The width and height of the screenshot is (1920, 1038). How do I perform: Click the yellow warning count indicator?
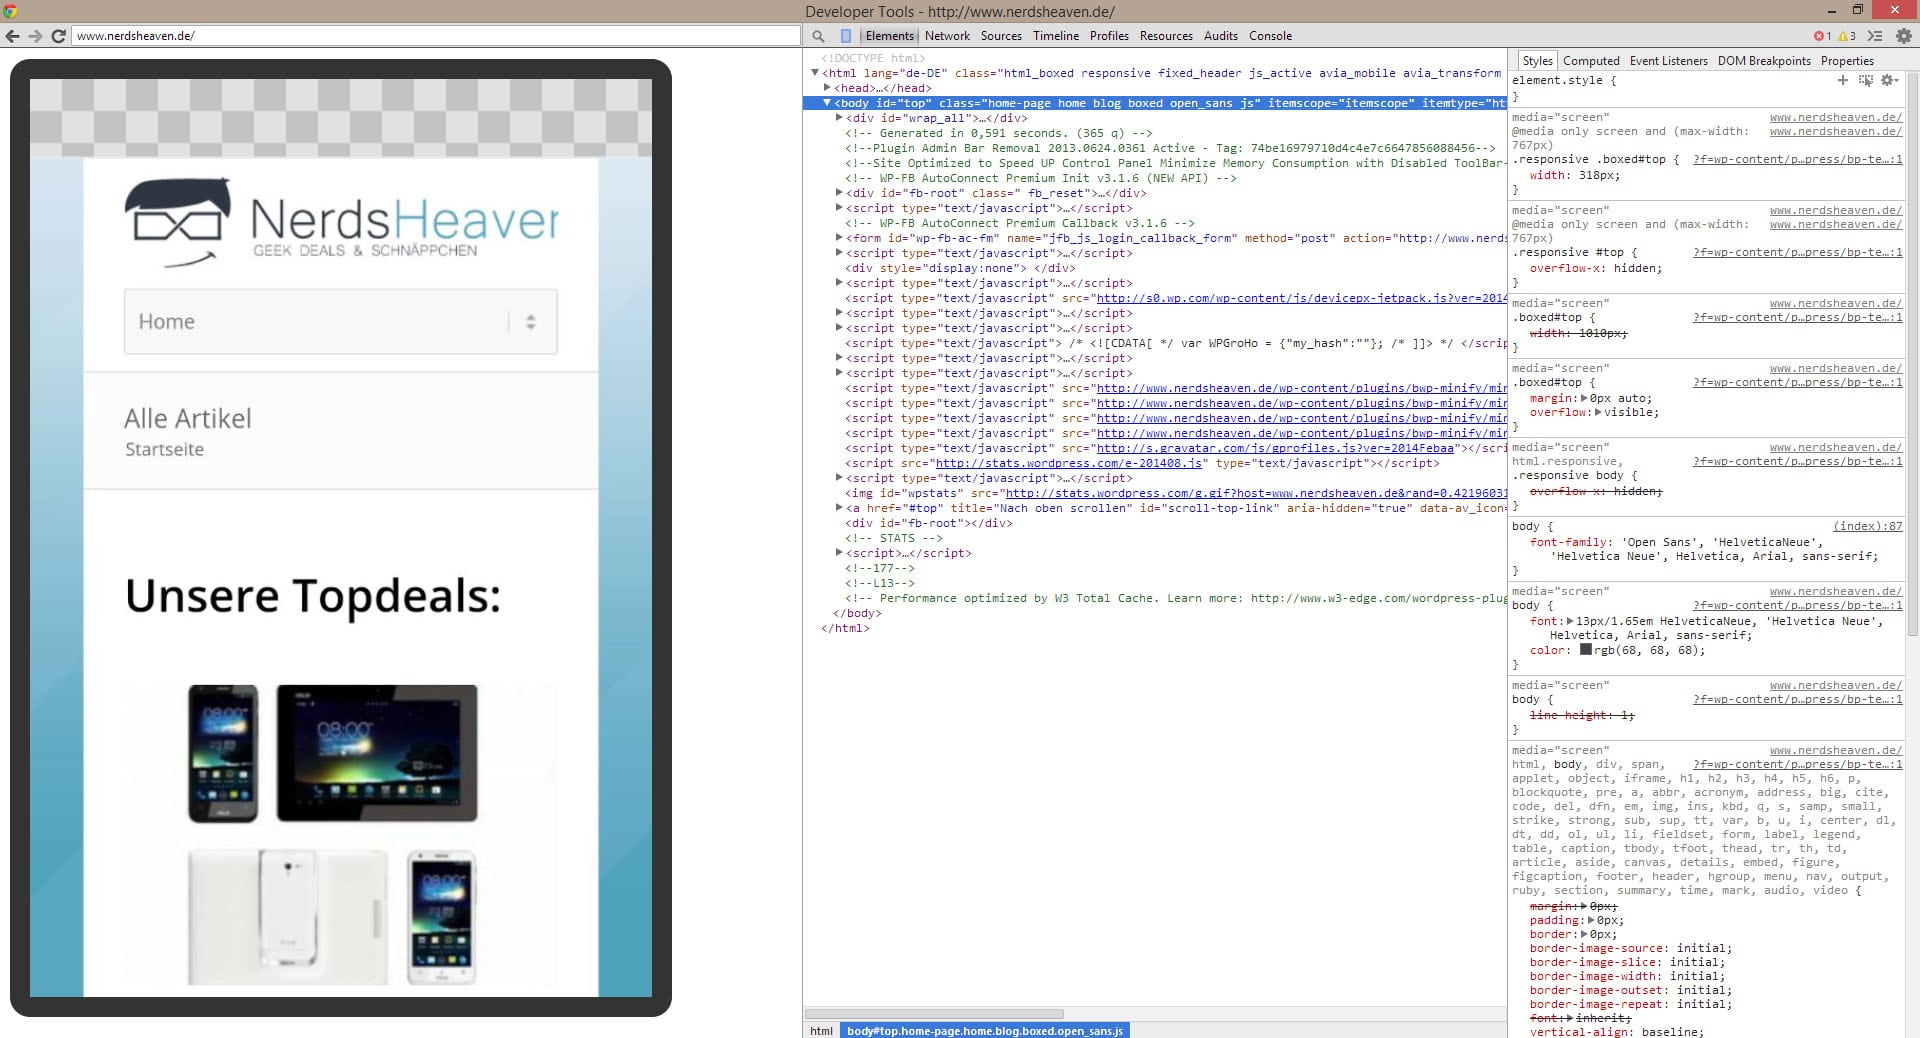[x=1846, y=36]
